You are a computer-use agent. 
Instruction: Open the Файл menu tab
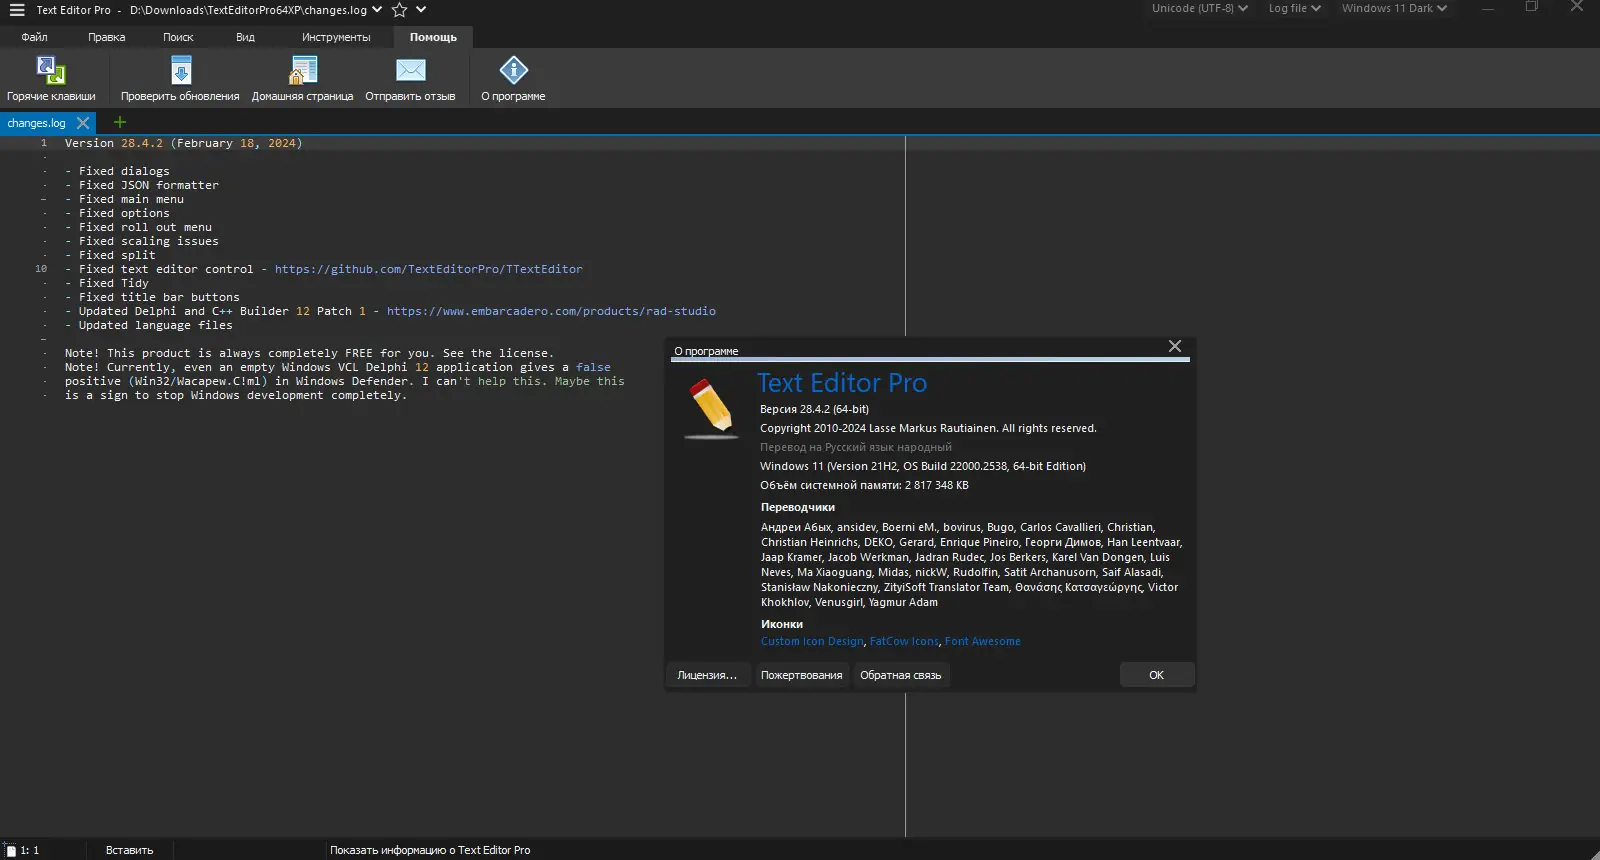coord(34,37)
